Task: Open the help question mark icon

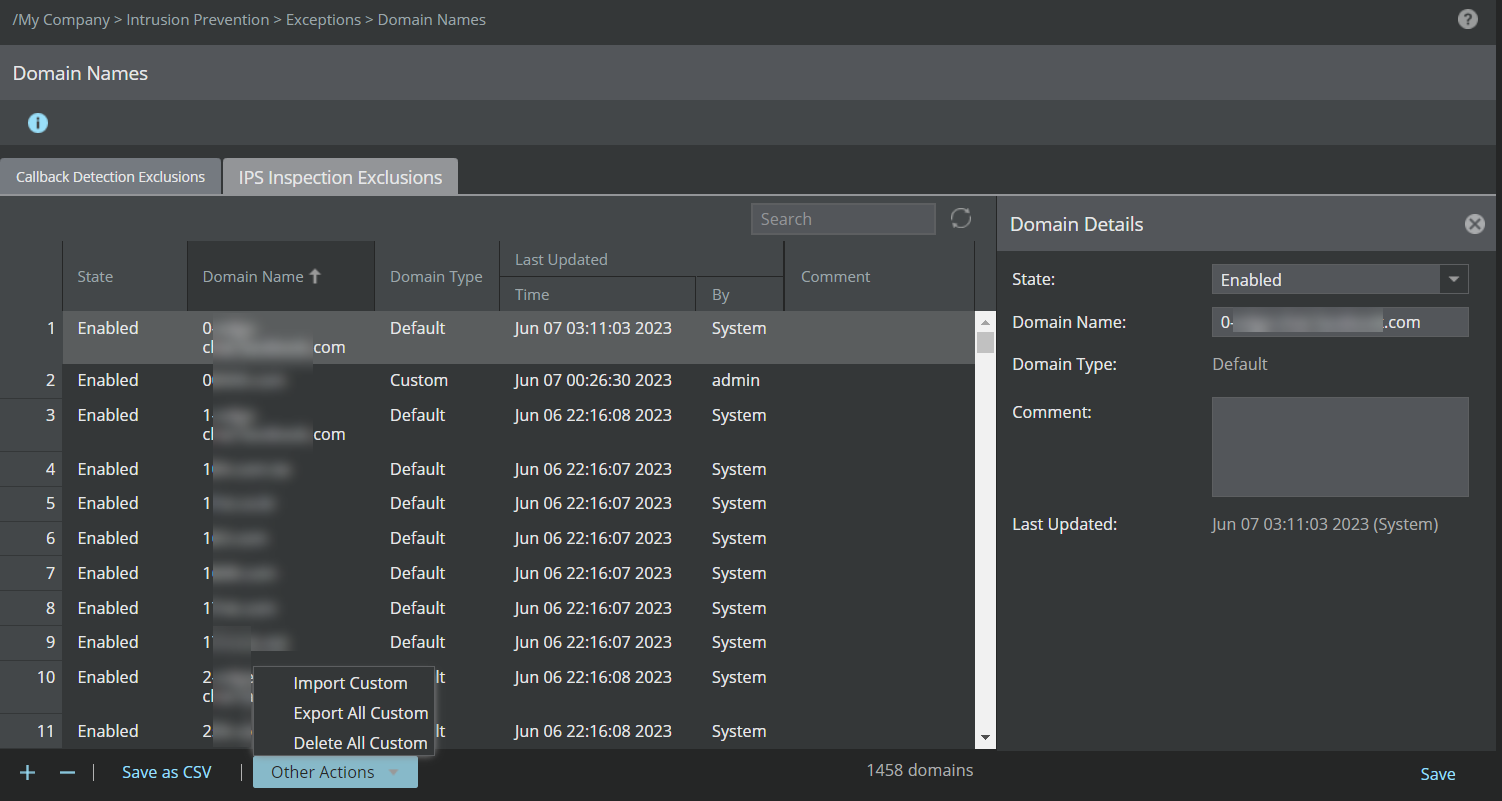Action: coord(1467,19)
